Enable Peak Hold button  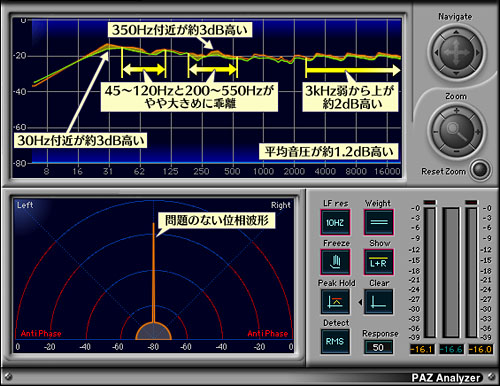[335, 302]
